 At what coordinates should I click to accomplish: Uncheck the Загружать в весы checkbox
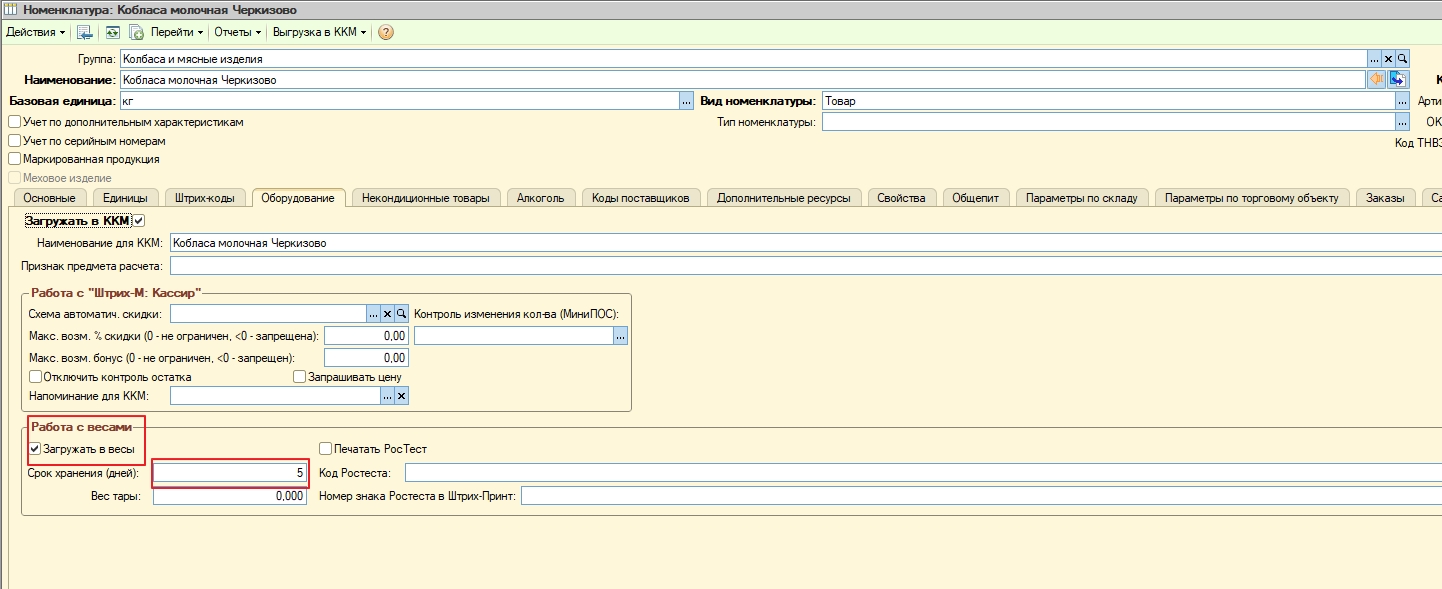pyautogui.click(x=36, y=449)
